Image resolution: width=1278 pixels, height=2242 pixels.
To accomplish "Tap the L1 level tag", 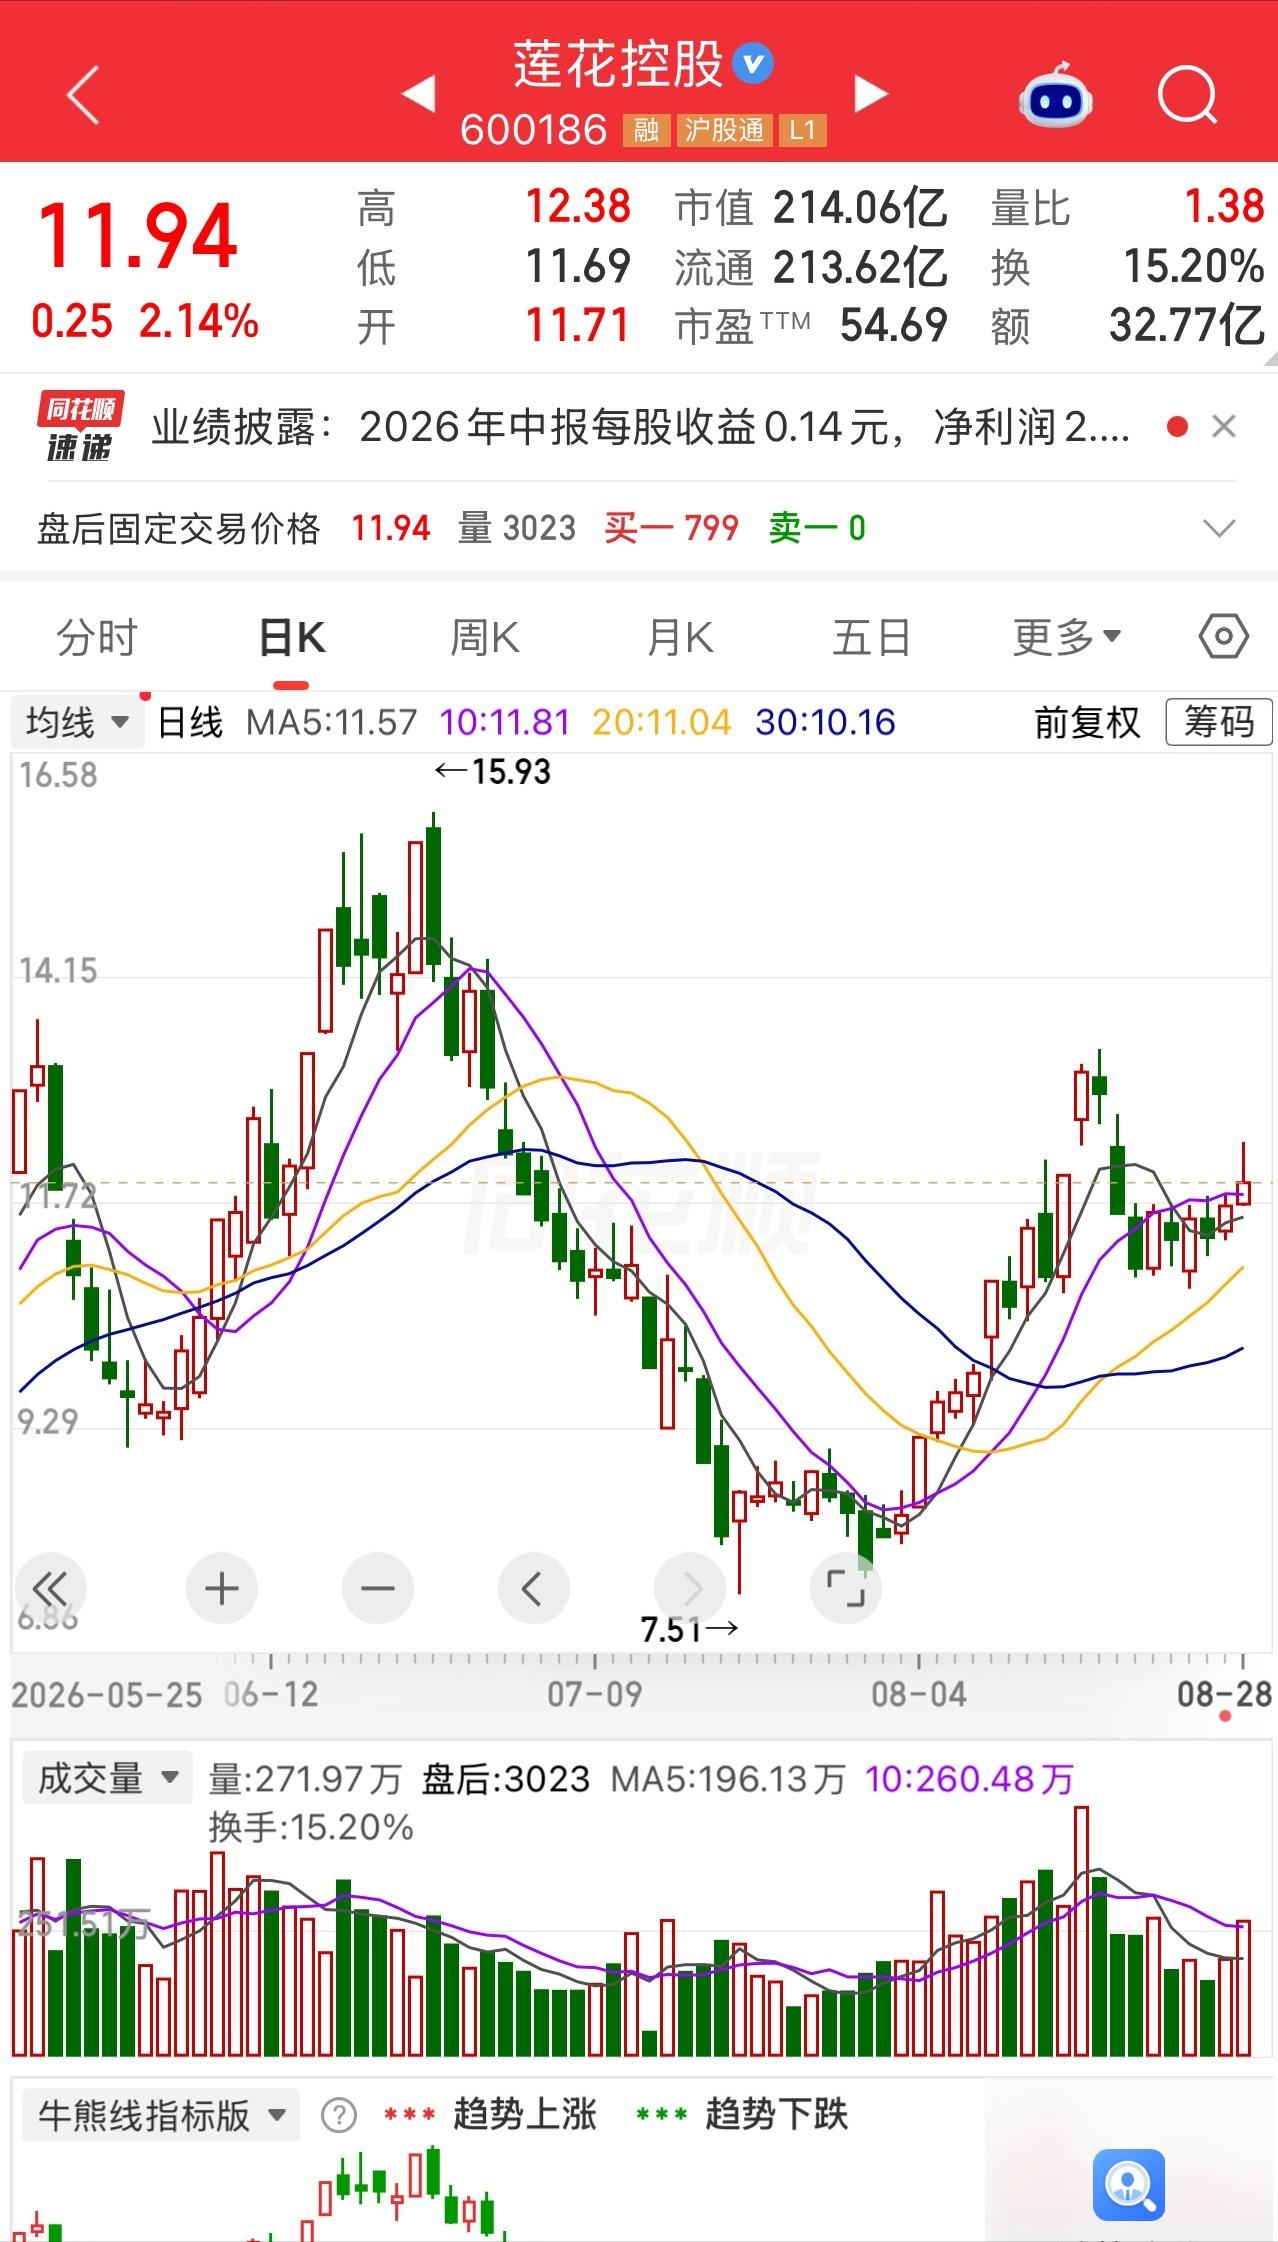I will [x=803, y=130].
